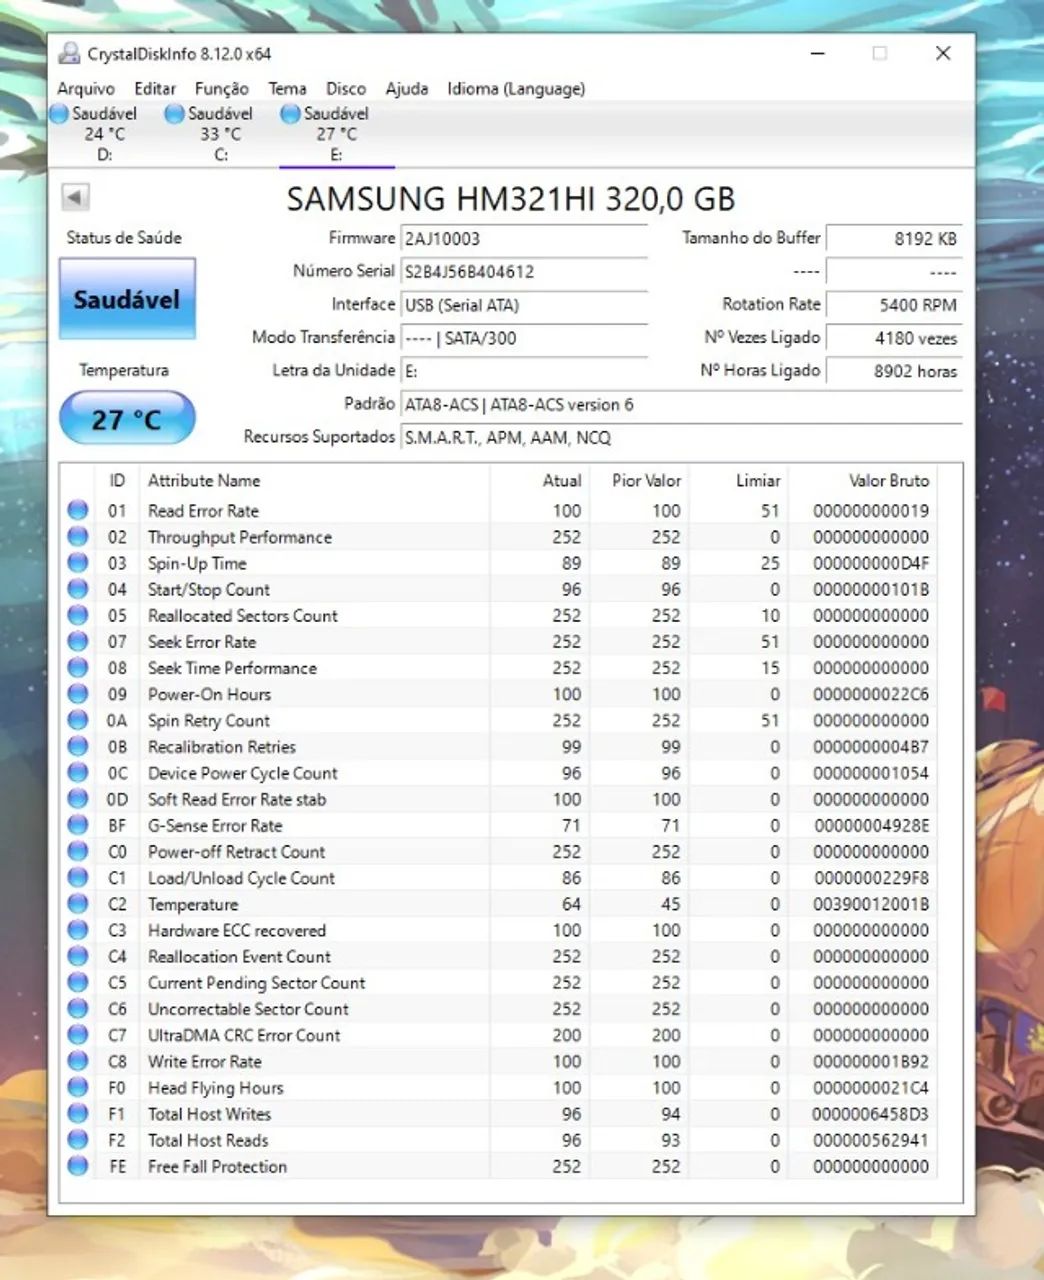Click the buffer size value 8192 KB

point(894,239)
